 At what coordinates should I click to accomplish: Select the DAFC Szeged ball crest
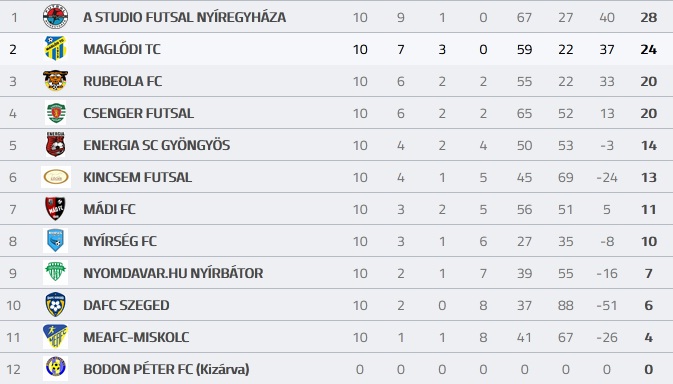55,305
